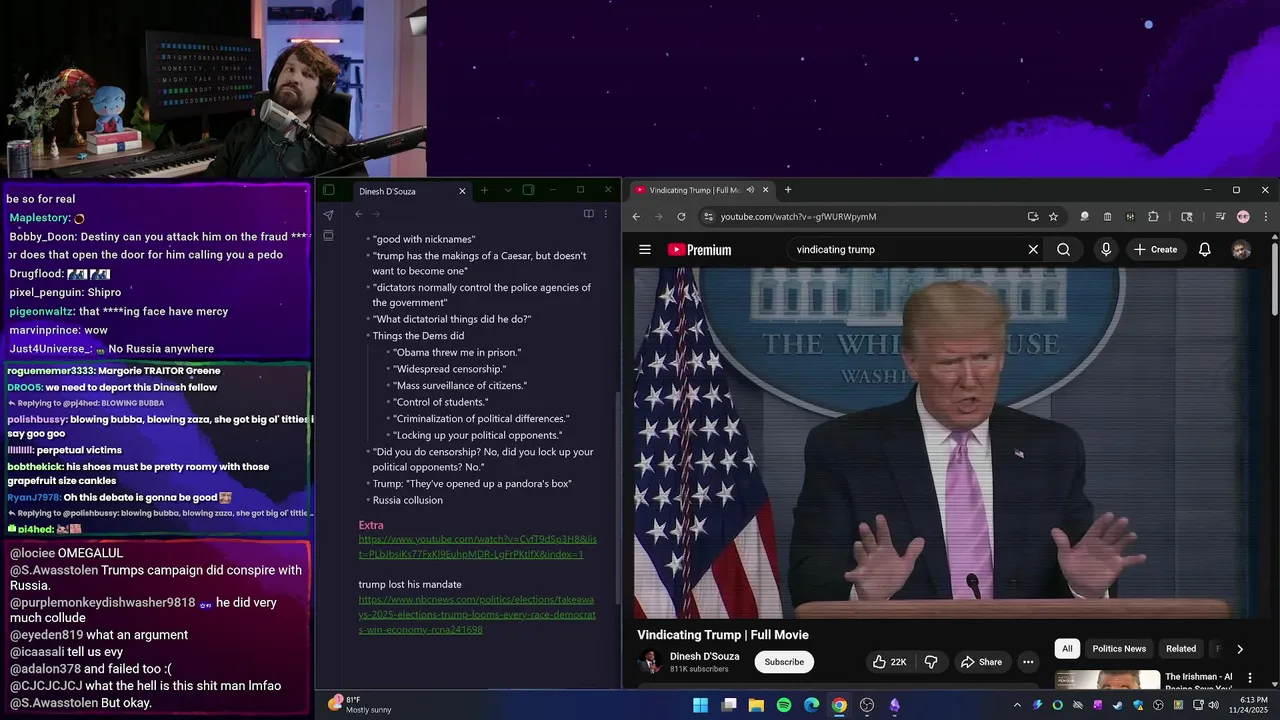Show more filter chips with arrow

click(x=1240, y=649)
